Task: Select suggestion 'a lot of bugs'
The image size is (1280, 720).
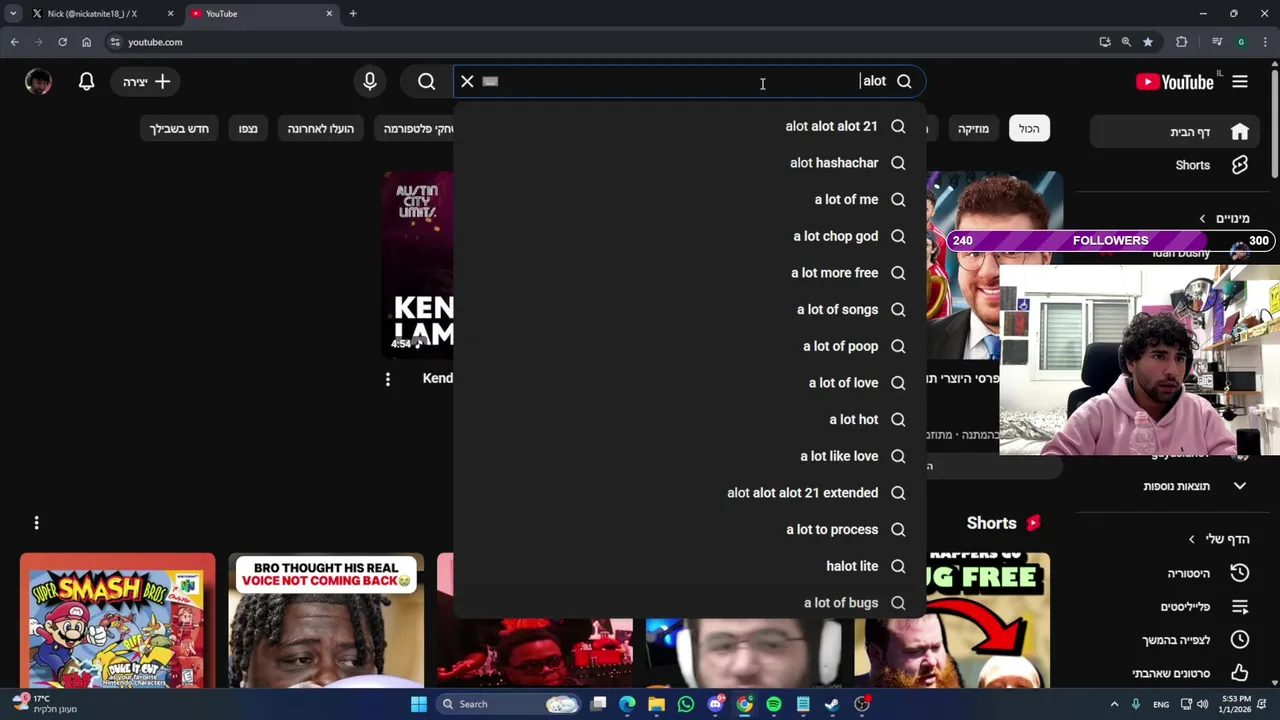Action: tap(690, 603)
